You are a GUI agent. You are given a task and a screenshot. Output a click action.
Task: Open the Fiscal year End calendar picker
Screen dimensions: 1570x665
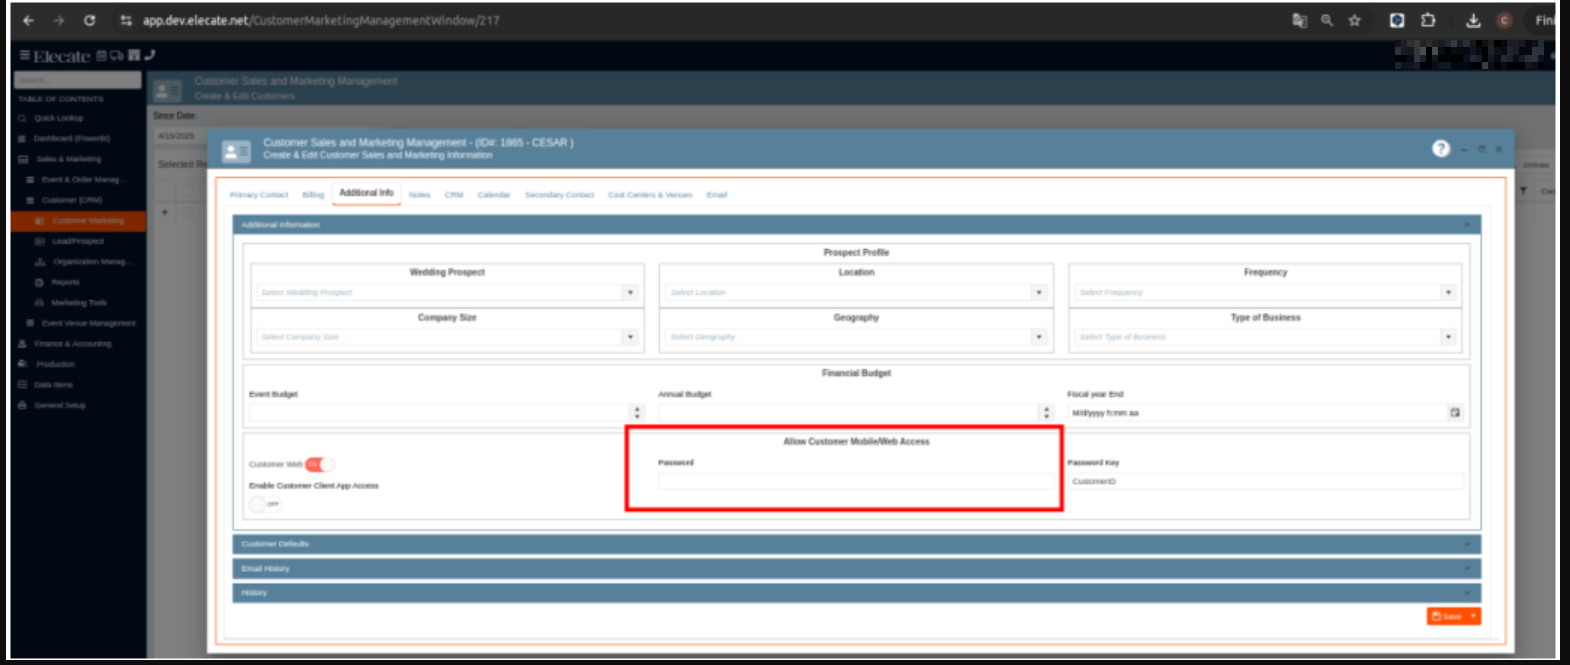click(1455, 413)
